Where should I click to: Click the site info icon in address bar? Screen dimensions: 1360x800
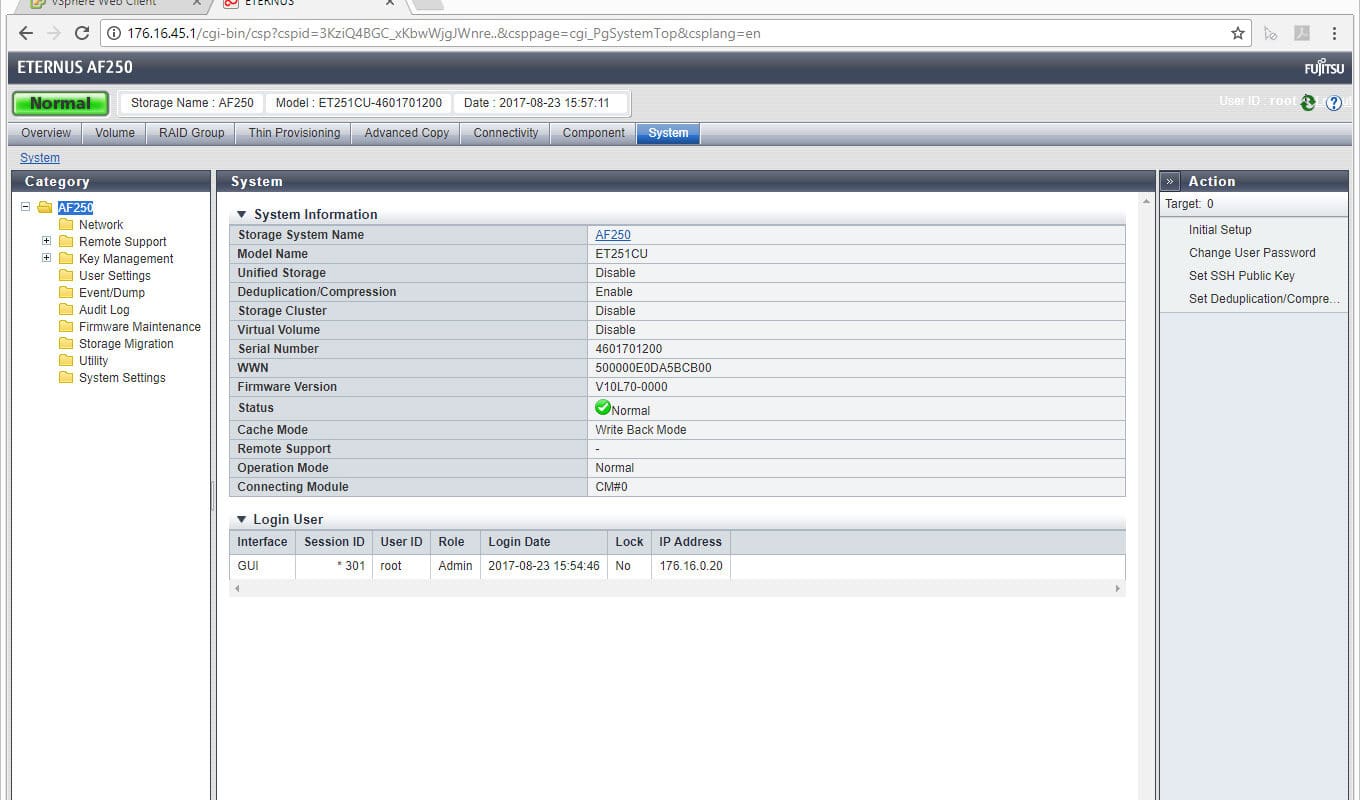click(115, 33)
